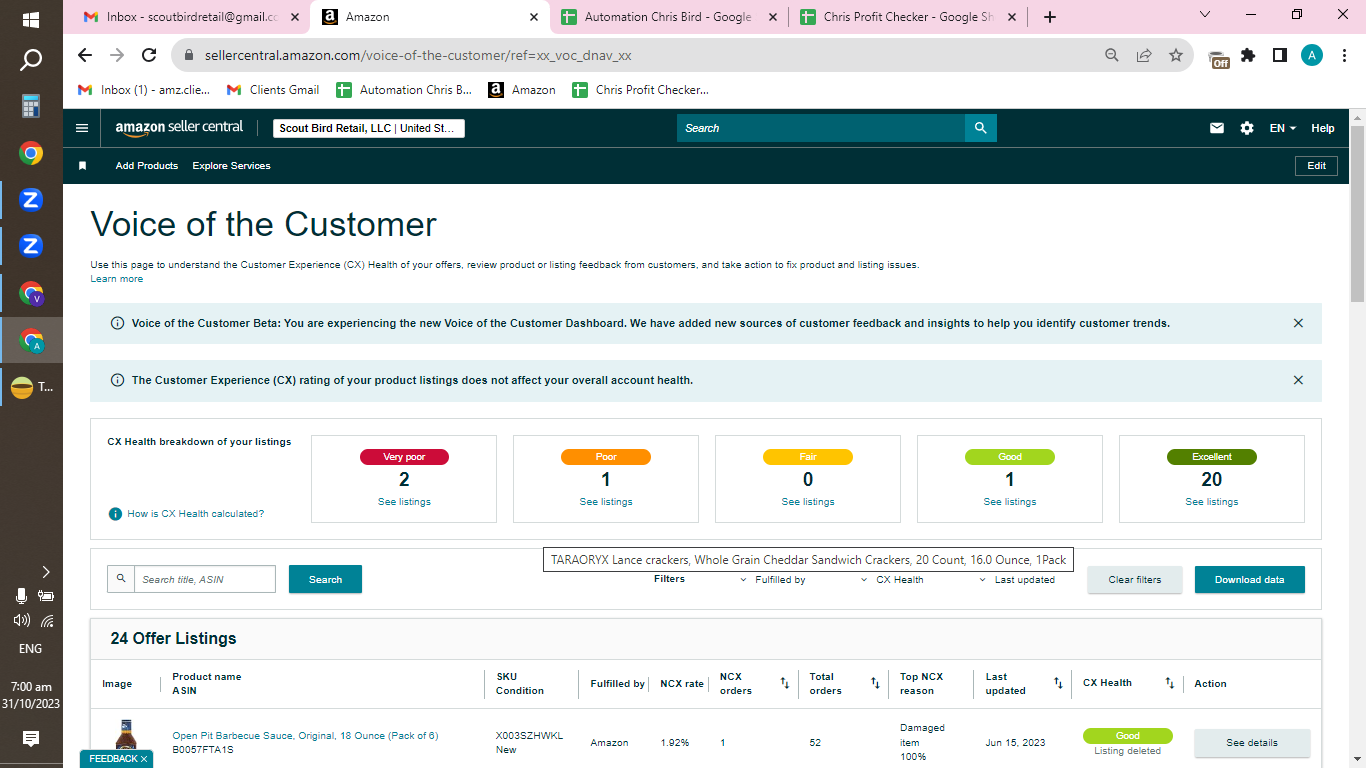The height and width of the screenshot is (768, 1366).
Task: Open Explore Services menu item
Action: [232, 166]
